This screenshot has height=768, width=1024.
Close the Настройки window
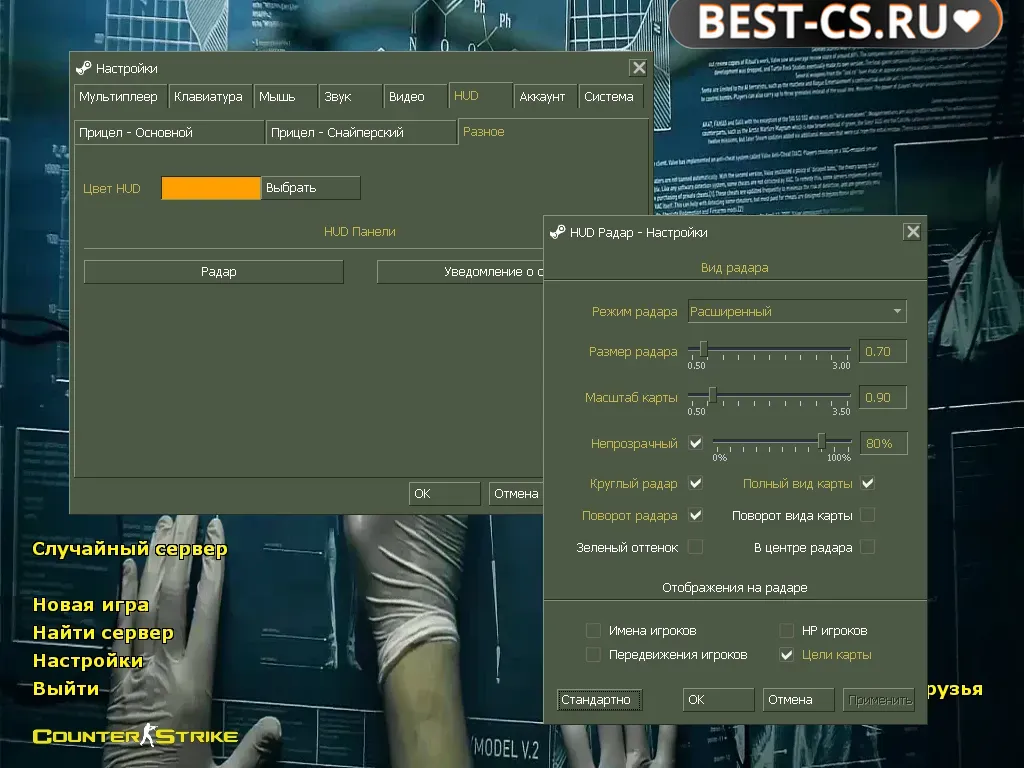(638, 67)
